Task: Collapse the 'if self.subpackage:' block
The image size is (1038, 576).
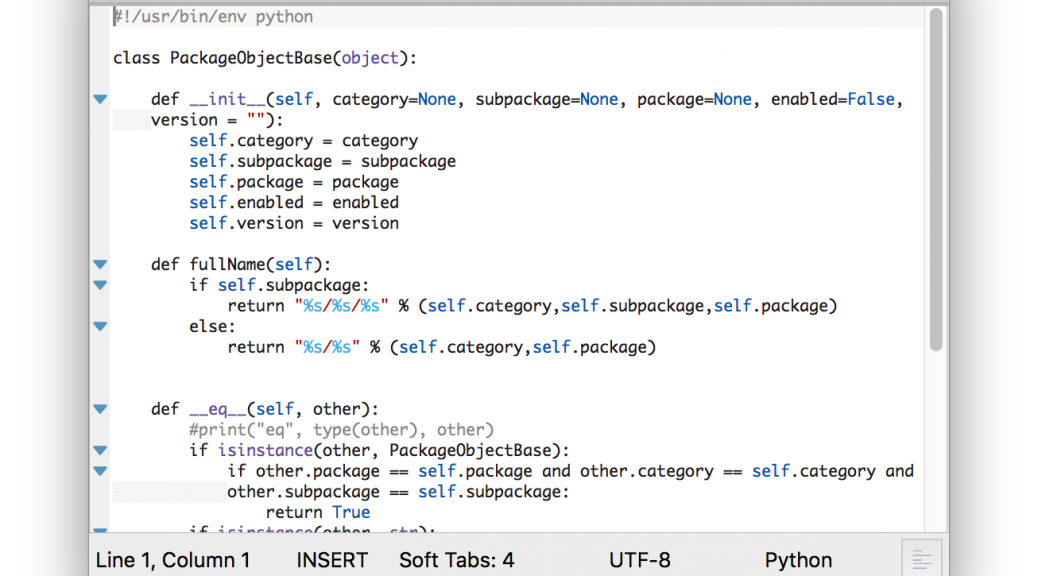Action: pos(100,285)
